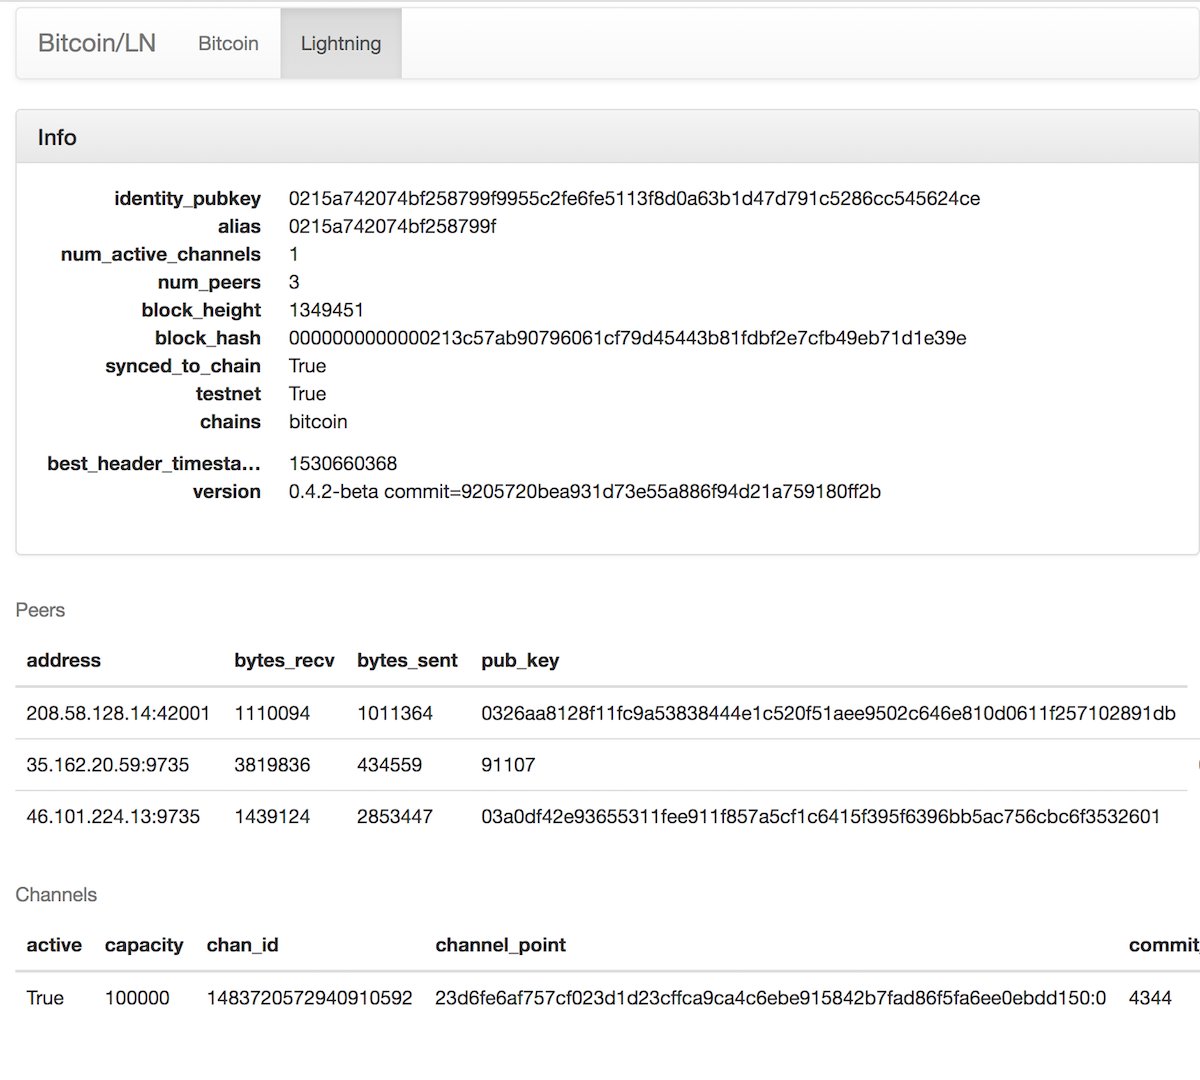Click the Info panel header
Screen dimensions: 1200x1080
pyautogui.click(x=56, y=137)
